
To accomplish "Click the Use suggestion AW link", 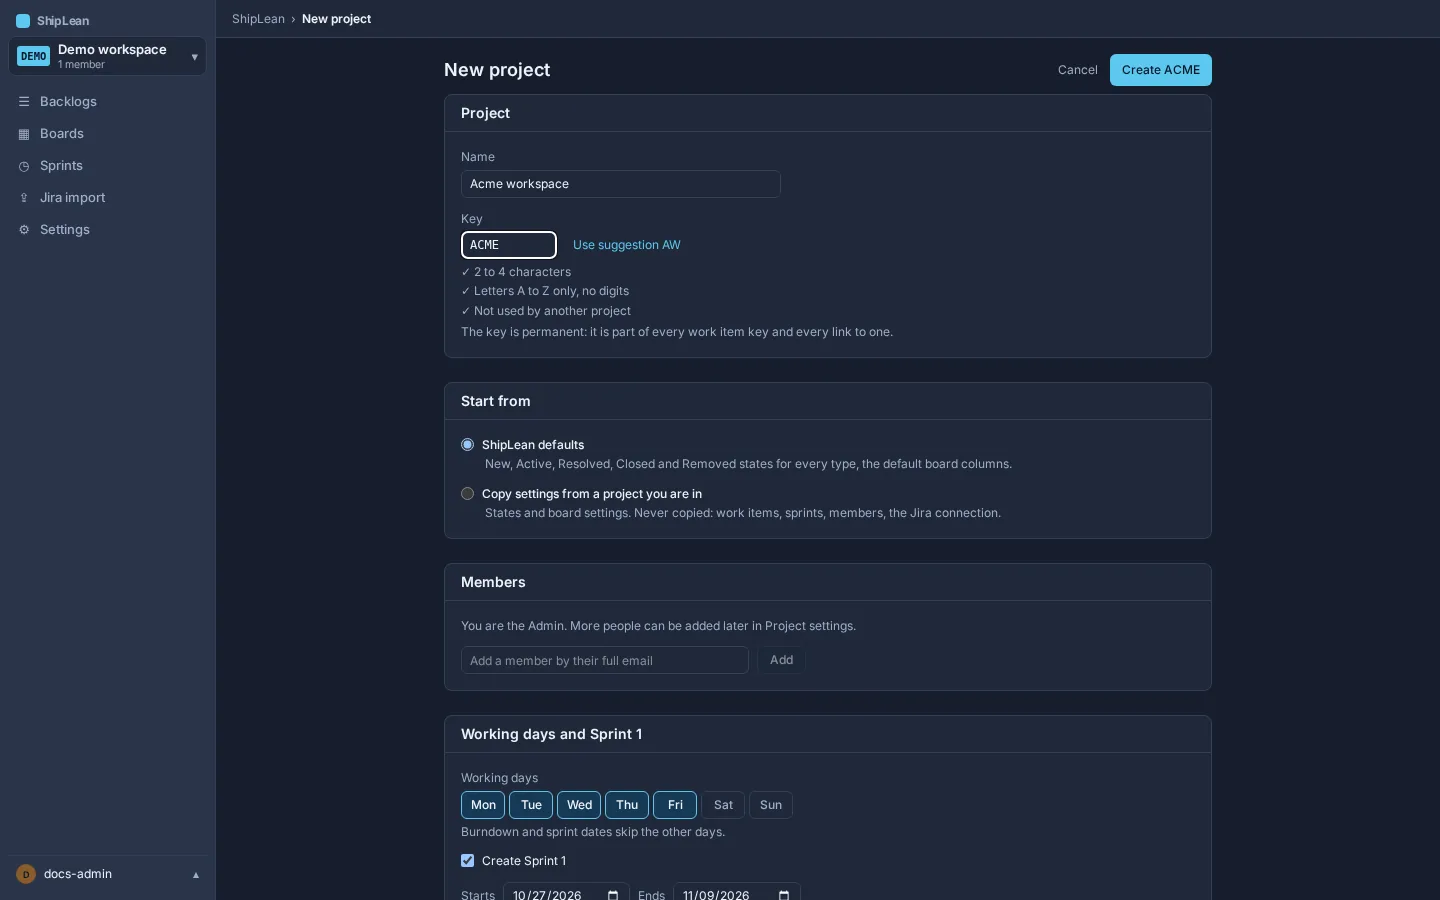I will coord(627,245).
